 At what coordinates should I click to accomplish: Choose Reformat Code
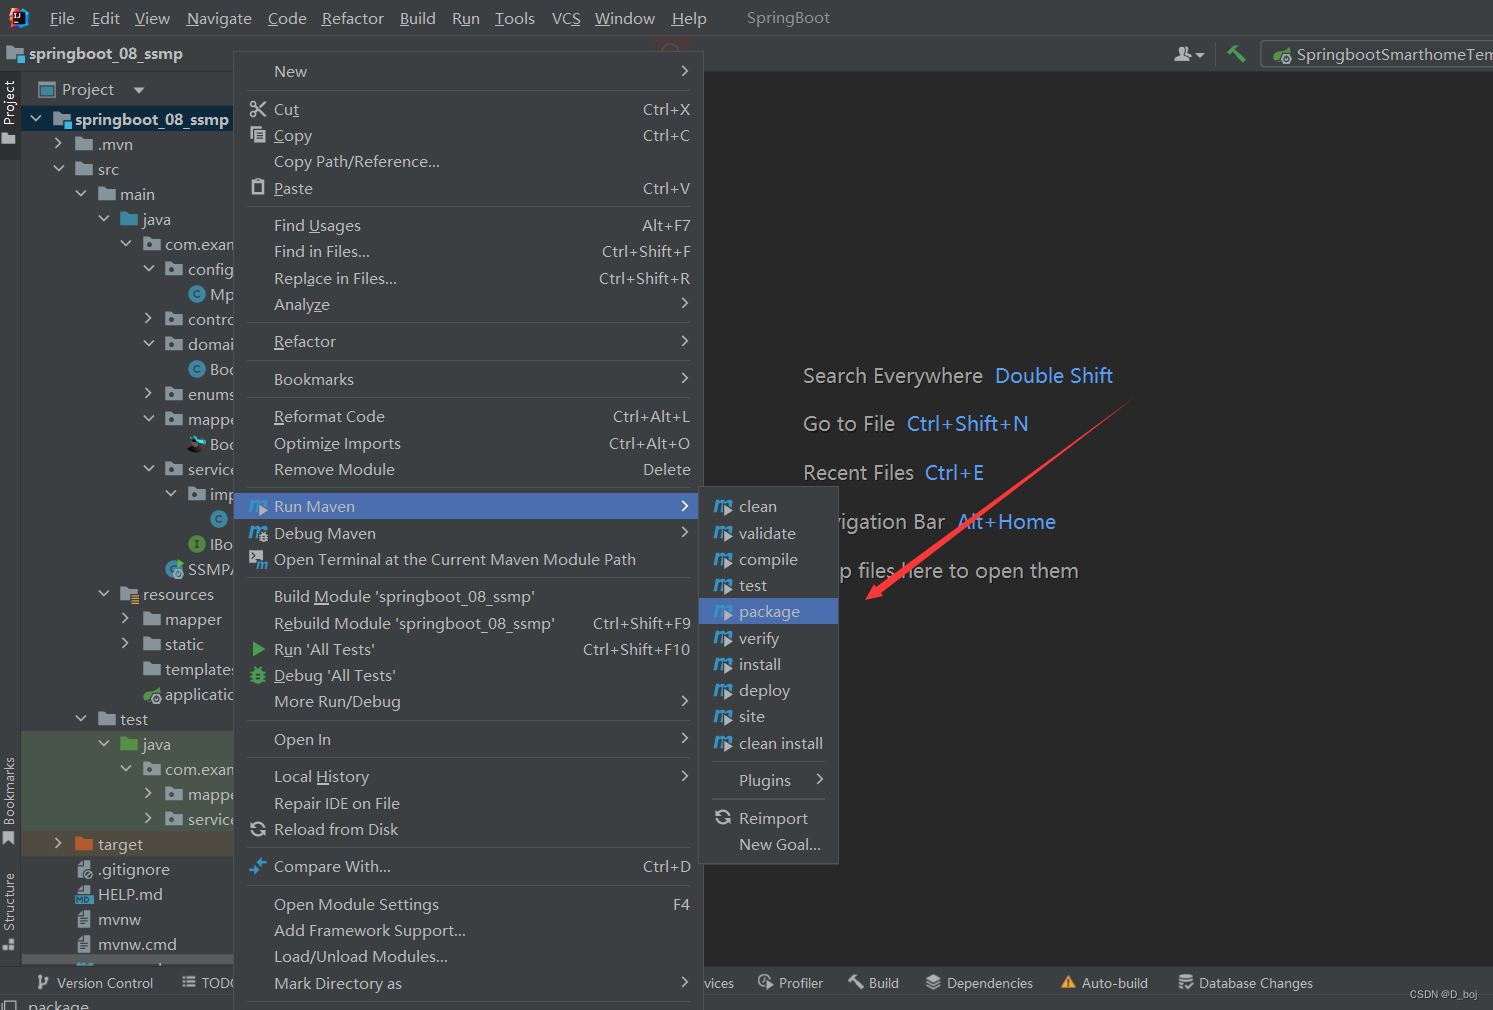tap(468, 417)
